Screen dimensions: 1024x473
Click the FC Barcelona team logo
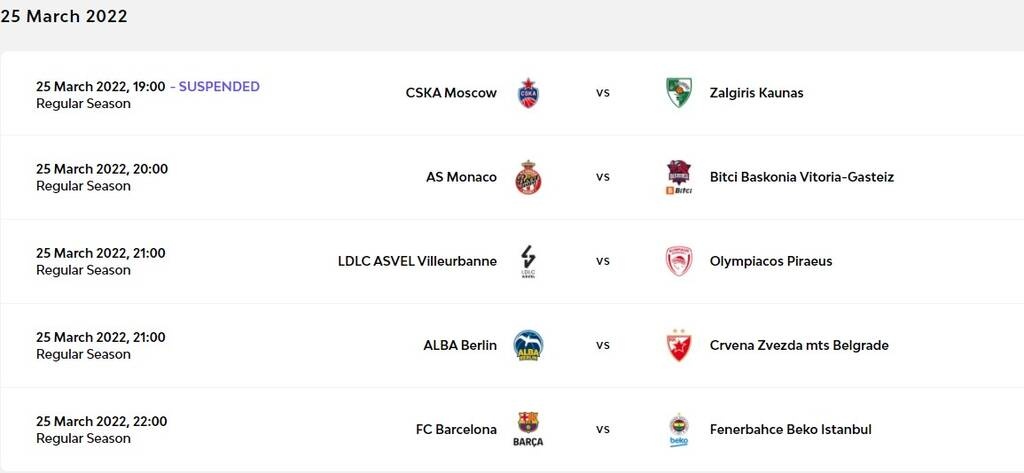pos(527,429)
